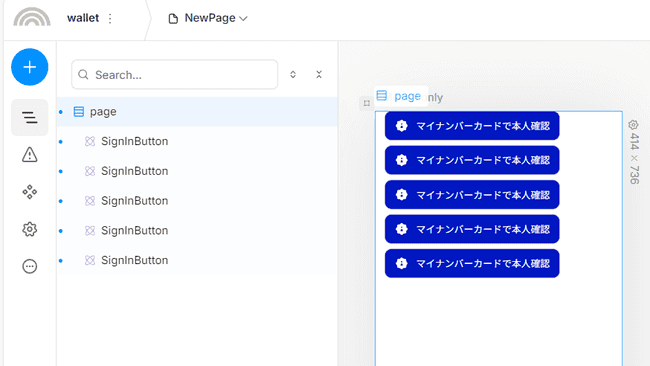The image size is (650, 366).
Task: Open the layers tree panel icon
Action: point(29,118)
